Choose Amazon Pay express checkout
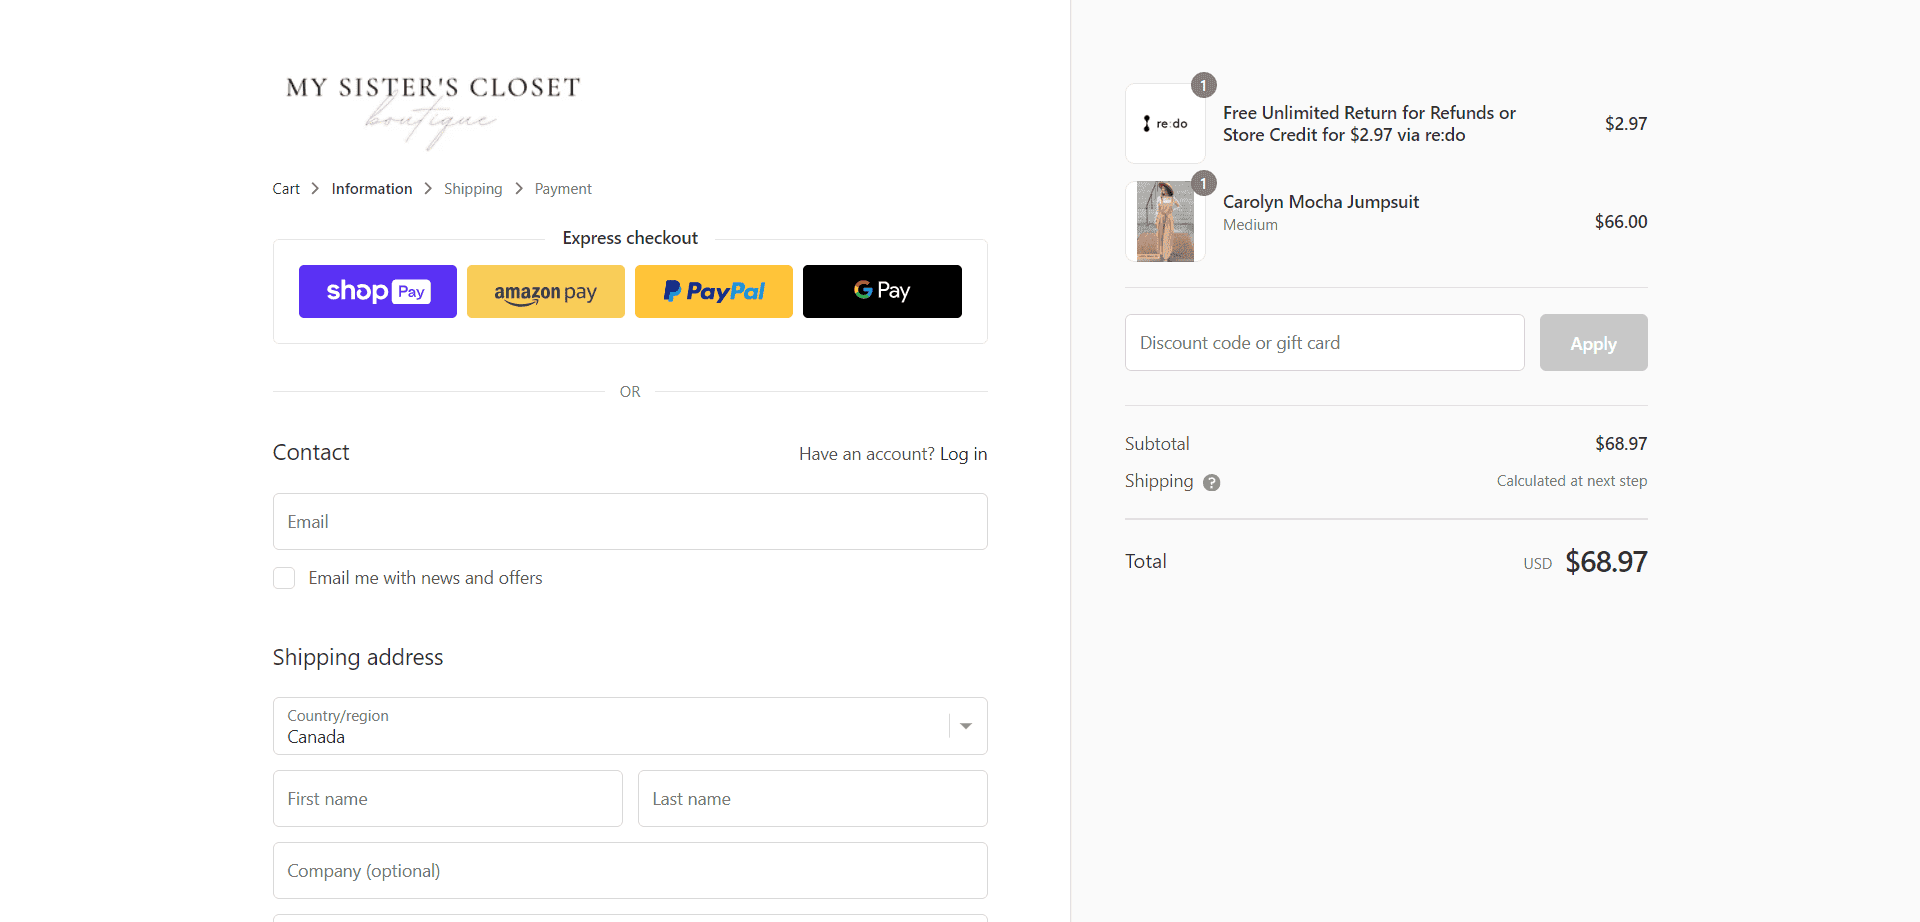 (545, 291)
